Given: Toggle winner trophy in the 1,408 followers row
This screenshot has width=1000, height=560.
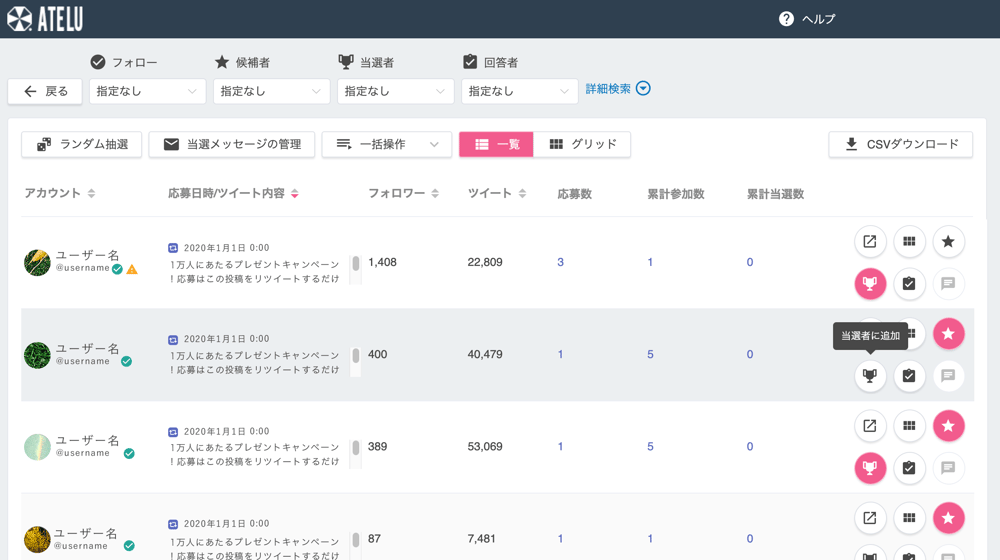Looking at the screenshot, I should (x=870, y=283).
